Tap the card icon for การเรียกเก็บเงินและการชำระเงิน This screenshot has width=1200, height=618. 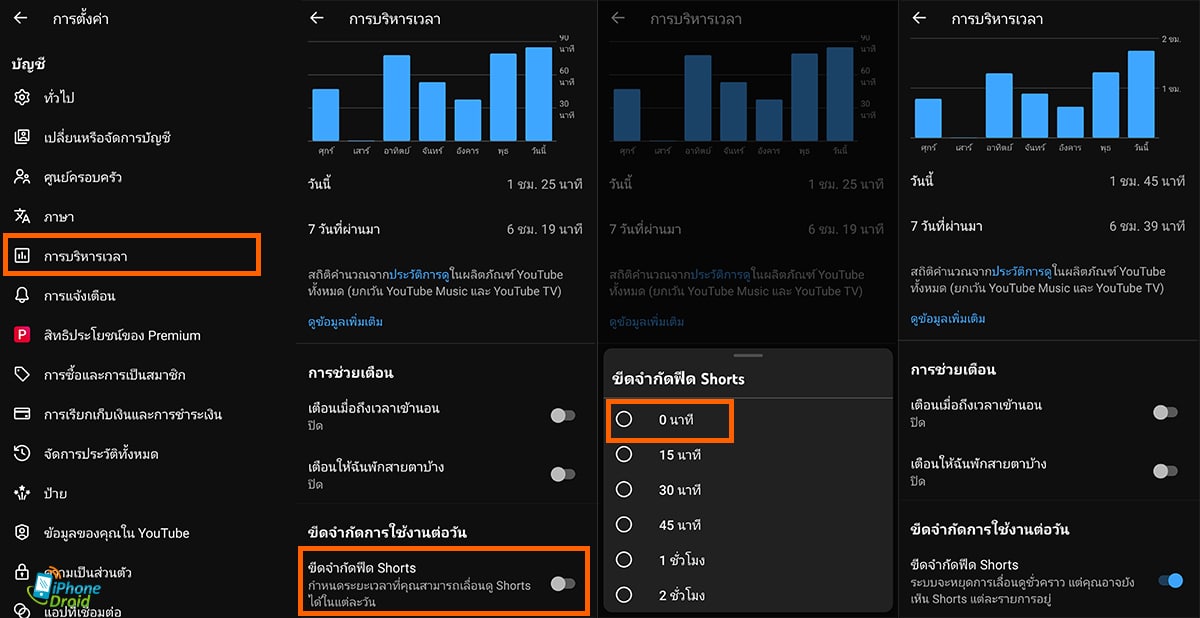[x=22, y=414]
